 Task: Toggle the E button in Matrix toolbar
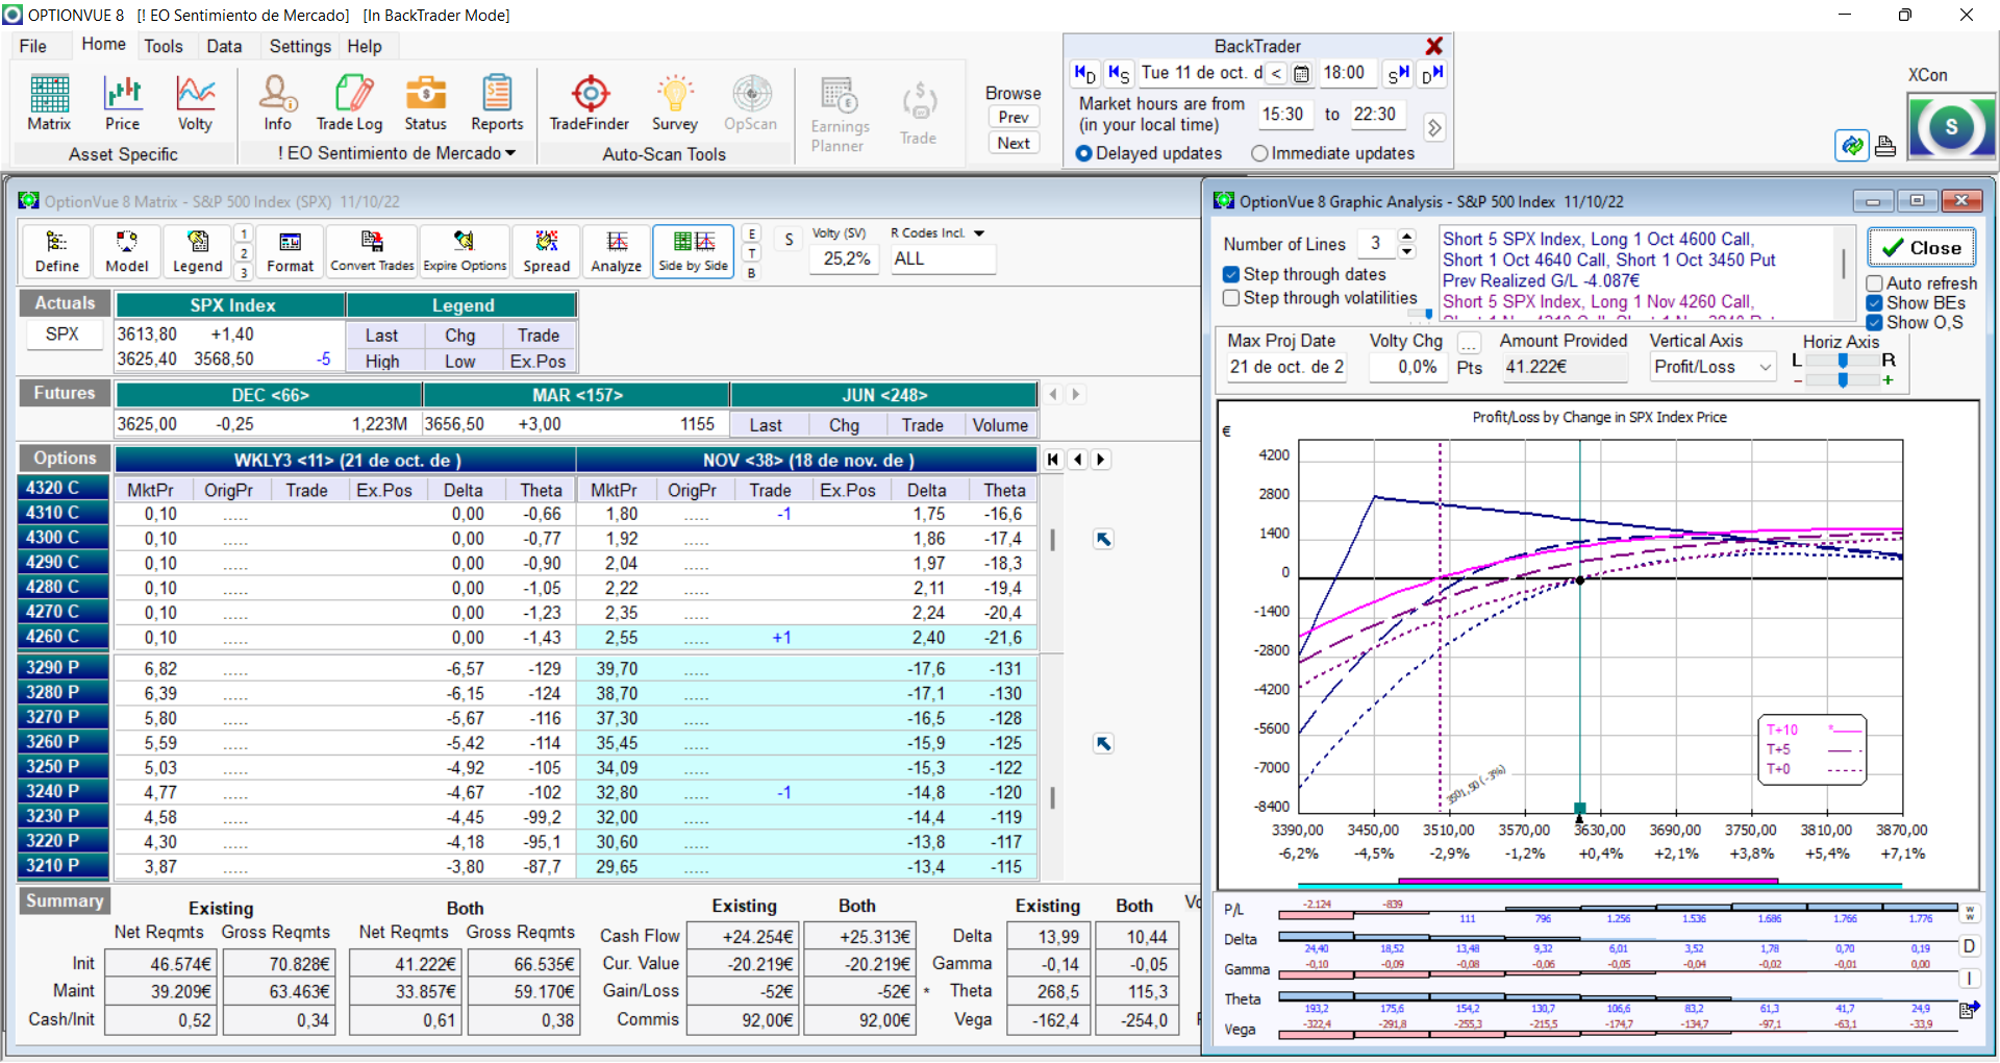click(752, 234)
